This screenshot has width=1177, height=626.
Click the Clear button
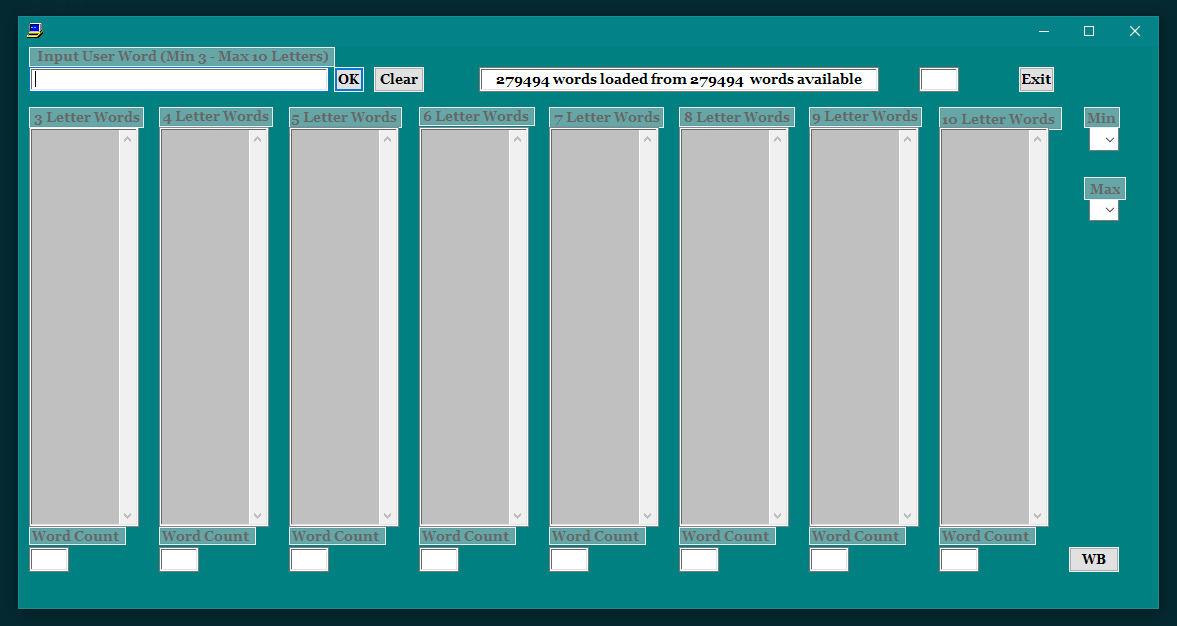(399, 80)
